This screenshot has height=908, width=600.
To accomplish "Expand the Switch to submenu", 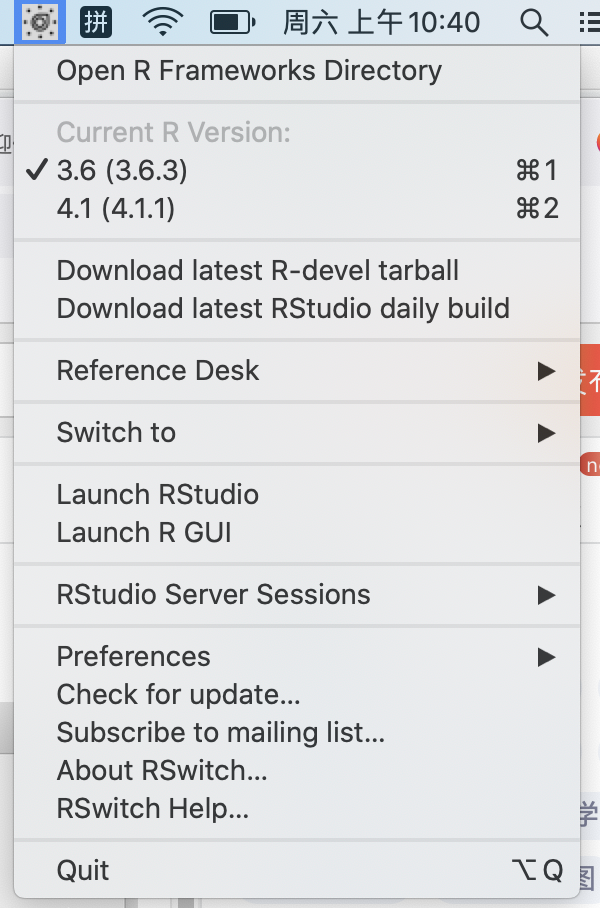I will pyautogui.click(x=115, y=432).
